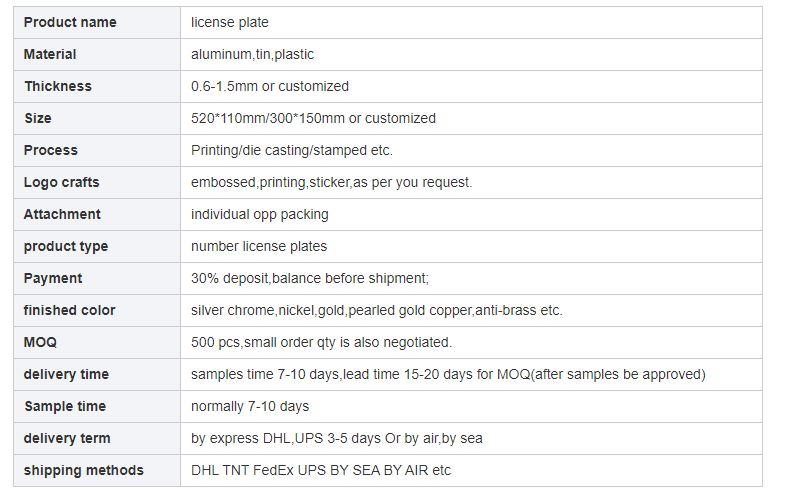808x504 pixels.
Task: Select the 'individual opp packing' value
Action: point(259,214)
